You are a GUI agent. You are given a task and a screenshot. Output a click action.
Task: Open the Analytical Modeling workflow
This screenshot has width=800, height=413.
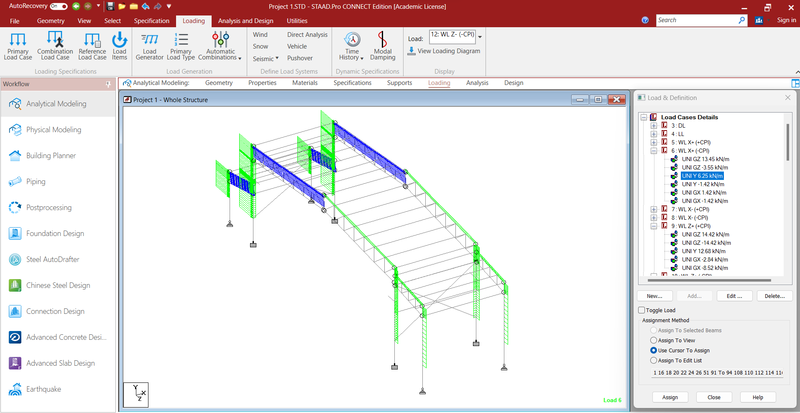(58, 104)
